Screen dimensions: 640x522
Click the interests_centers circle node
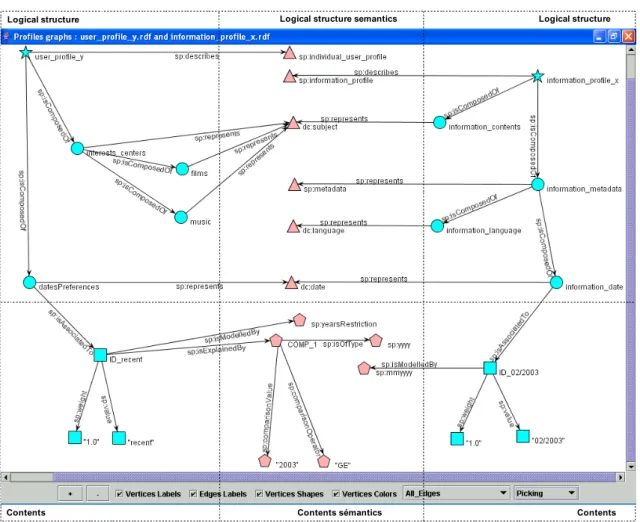tap(77, 148)
